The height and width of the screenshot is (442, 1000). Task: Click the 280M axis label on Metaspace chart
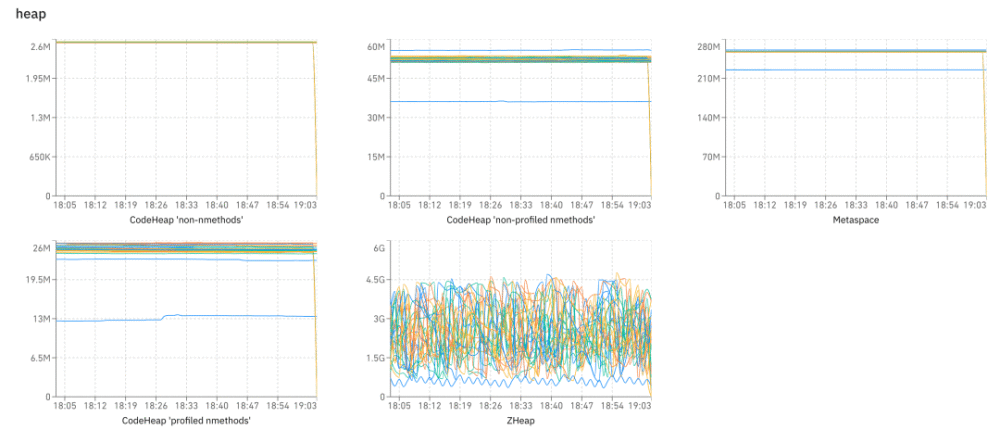709,47
